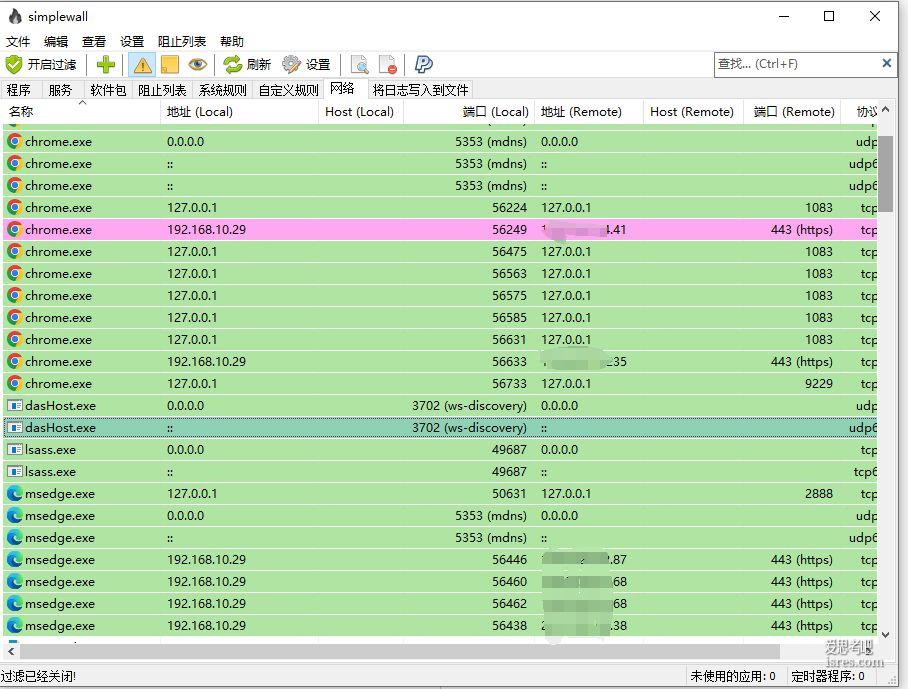Click the Chrome icon in port 56733 row
Viewport: 908px width, 689px height.
(14, 383)
